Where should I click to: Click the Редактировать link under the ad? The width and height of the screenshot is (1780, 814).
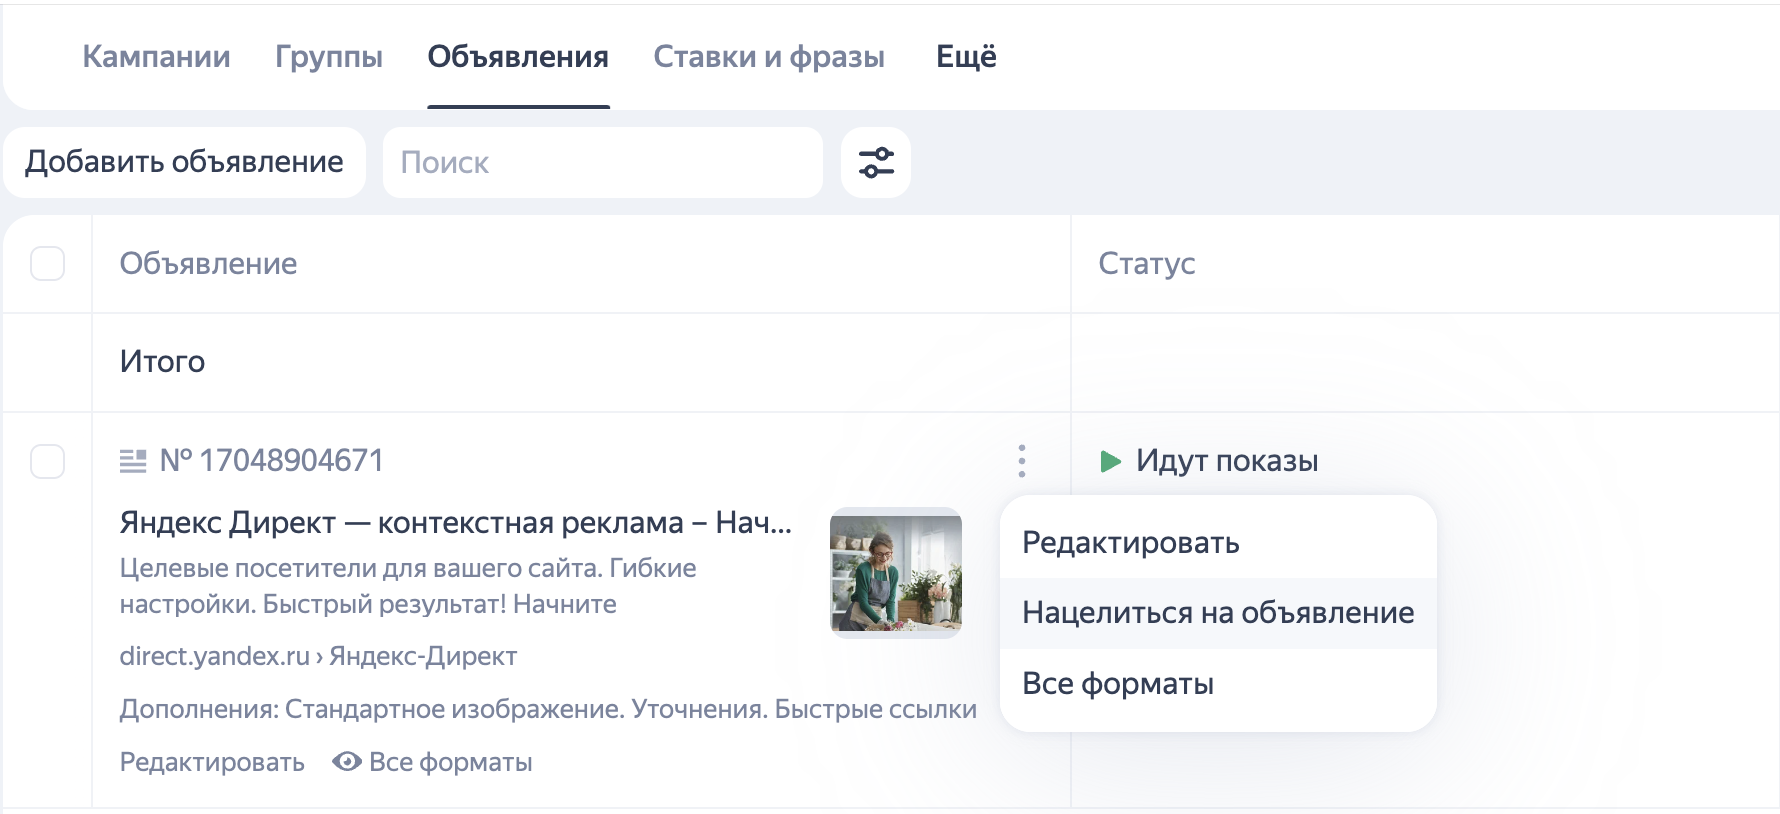212,762
